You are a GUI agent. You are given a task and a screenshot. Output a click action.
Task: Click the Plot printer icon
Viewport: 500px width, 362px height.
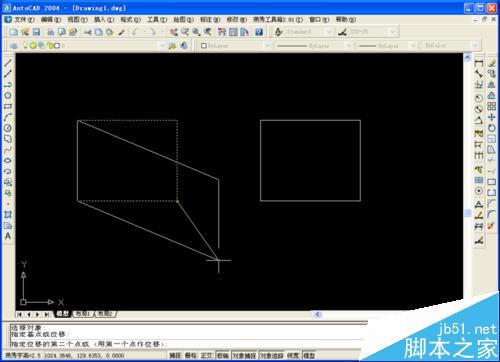51,32
